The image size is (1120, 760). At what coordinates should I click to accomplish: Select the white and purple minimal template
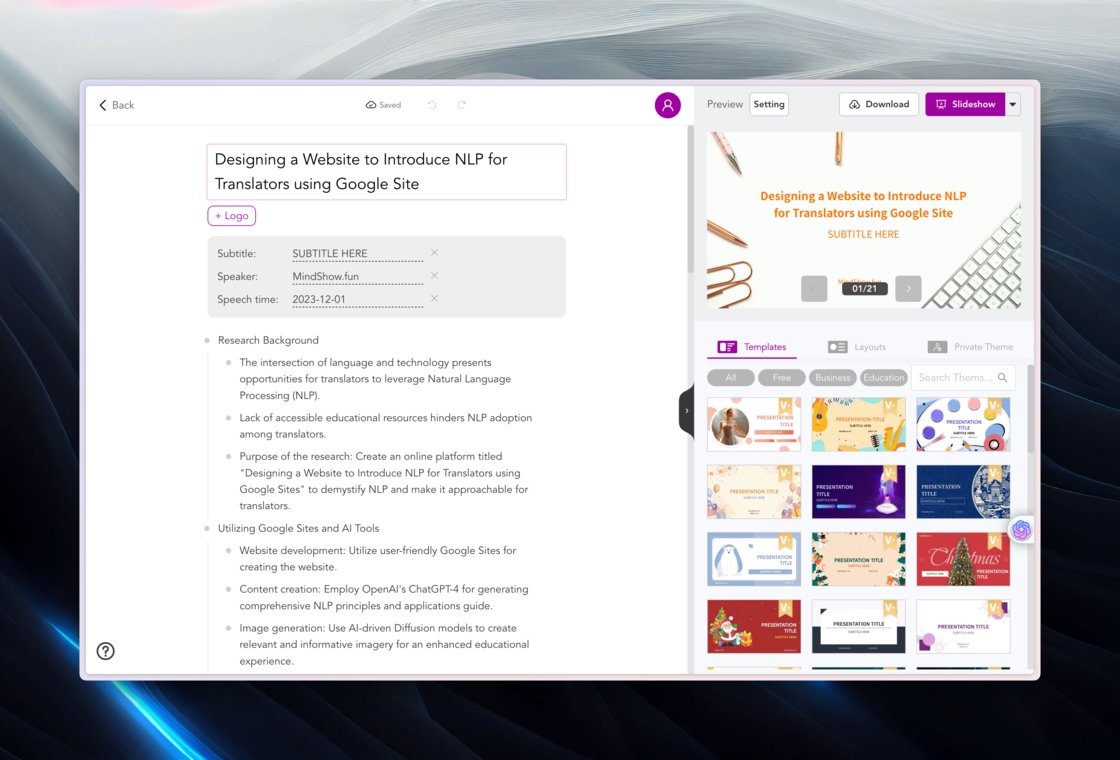pos(964,626)
